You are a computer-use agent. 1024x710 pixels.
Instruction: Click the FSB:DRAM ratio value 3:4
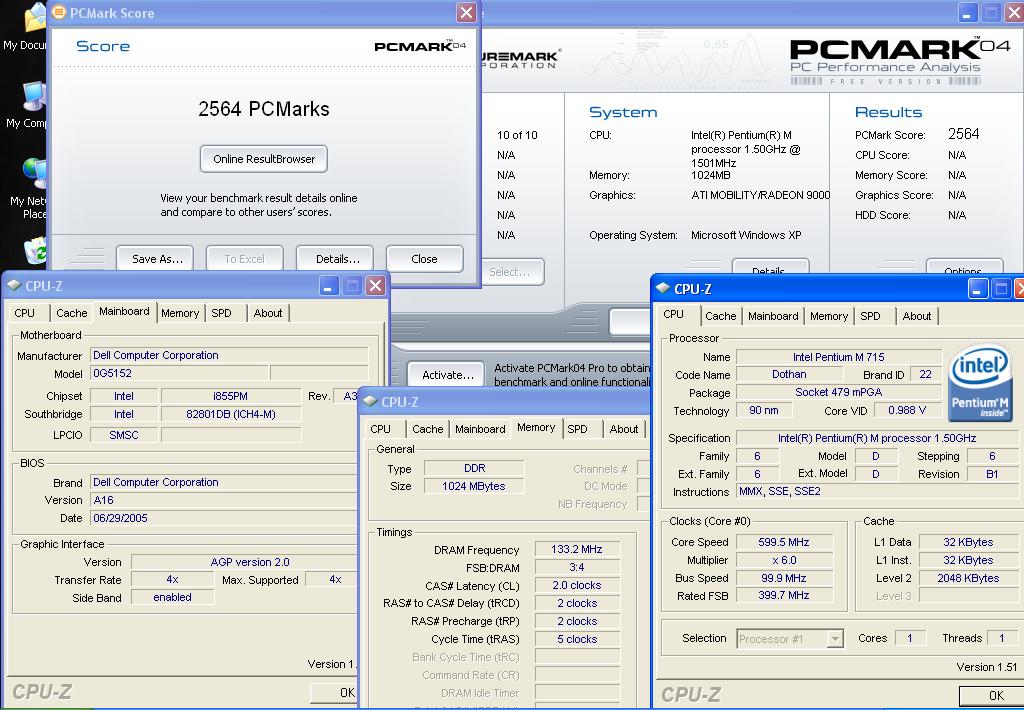tap(576, 567)
